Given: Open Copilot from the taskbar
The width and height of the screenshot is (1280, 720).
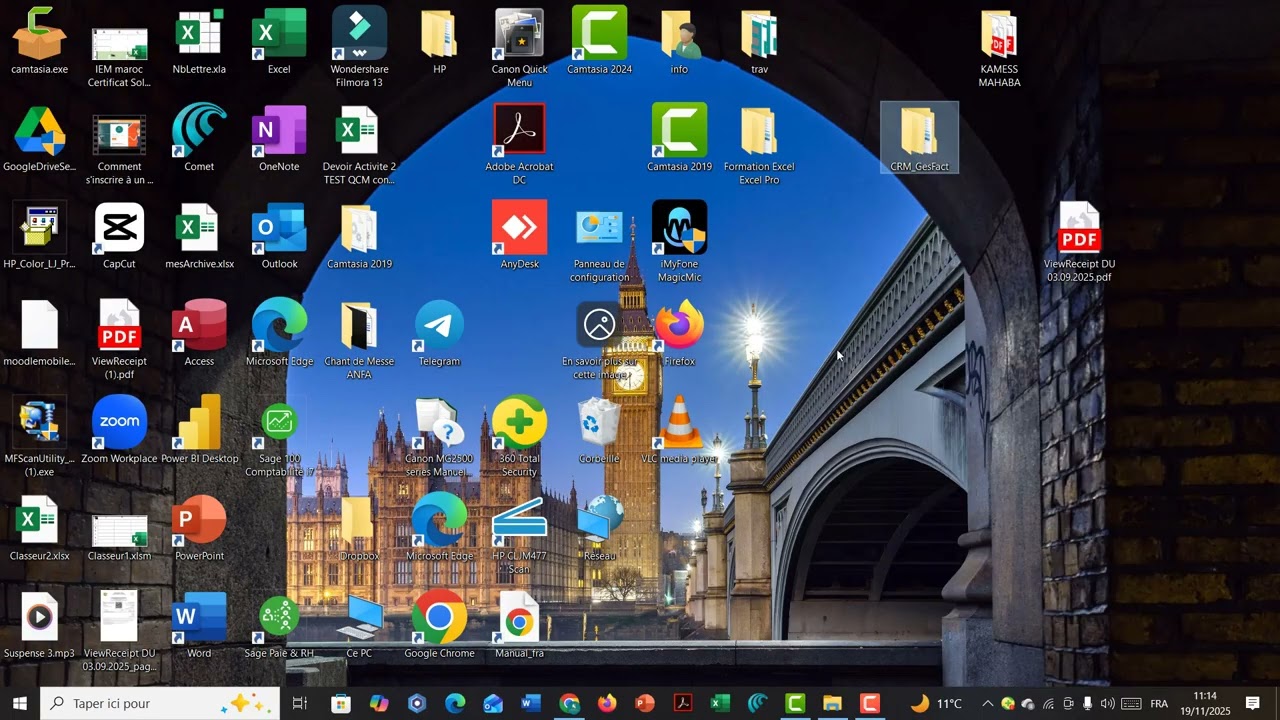Looking at the screenshot, I should 379,704.
